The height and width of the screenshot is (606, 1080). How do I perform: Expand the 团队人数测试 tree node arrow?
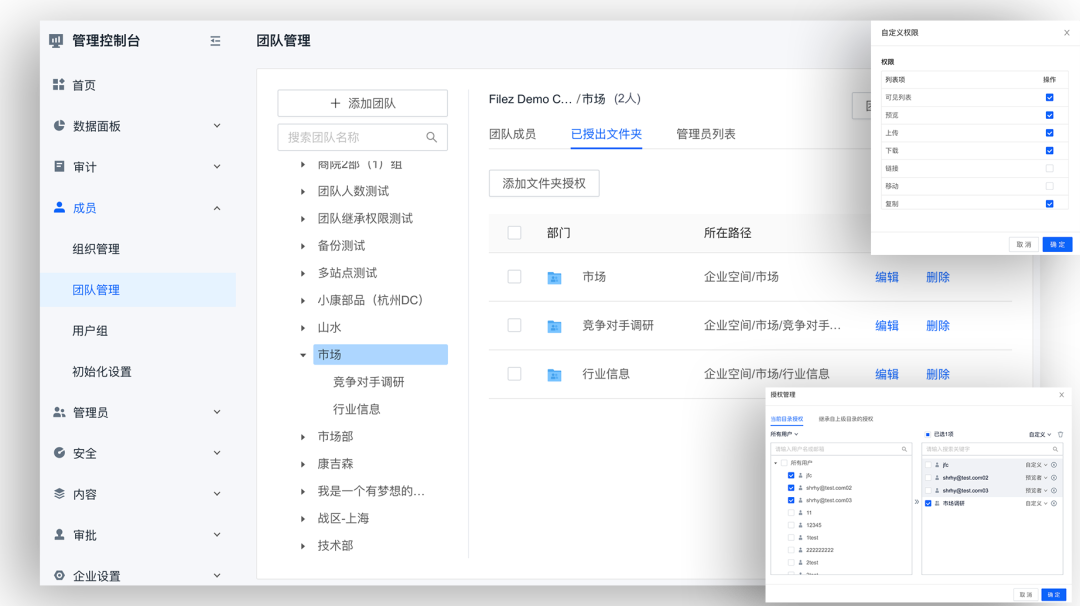(303, 191)
